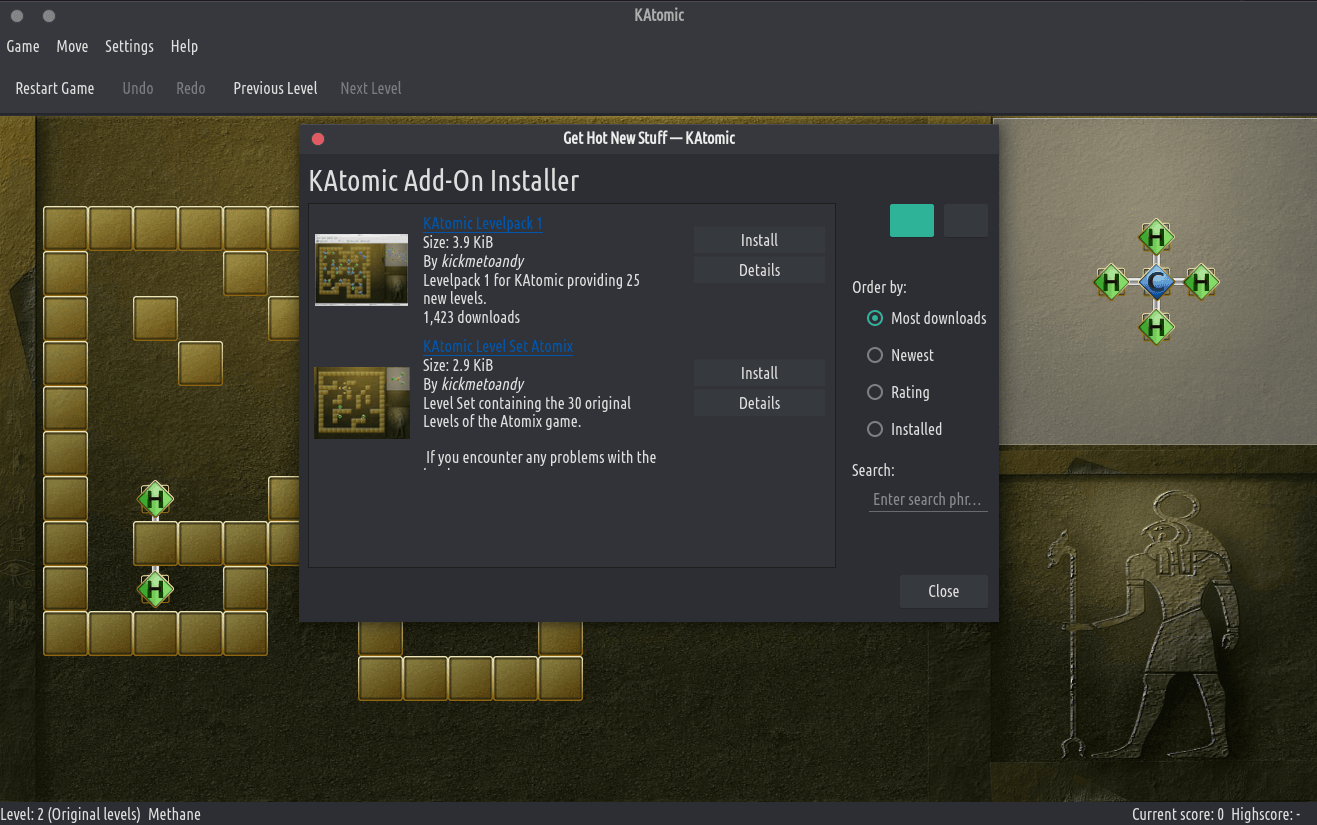Image resolution: width=1317 pixels, height=825 pixels.
Task: Order add-ons by Rating
Action: tap(875, 392)
